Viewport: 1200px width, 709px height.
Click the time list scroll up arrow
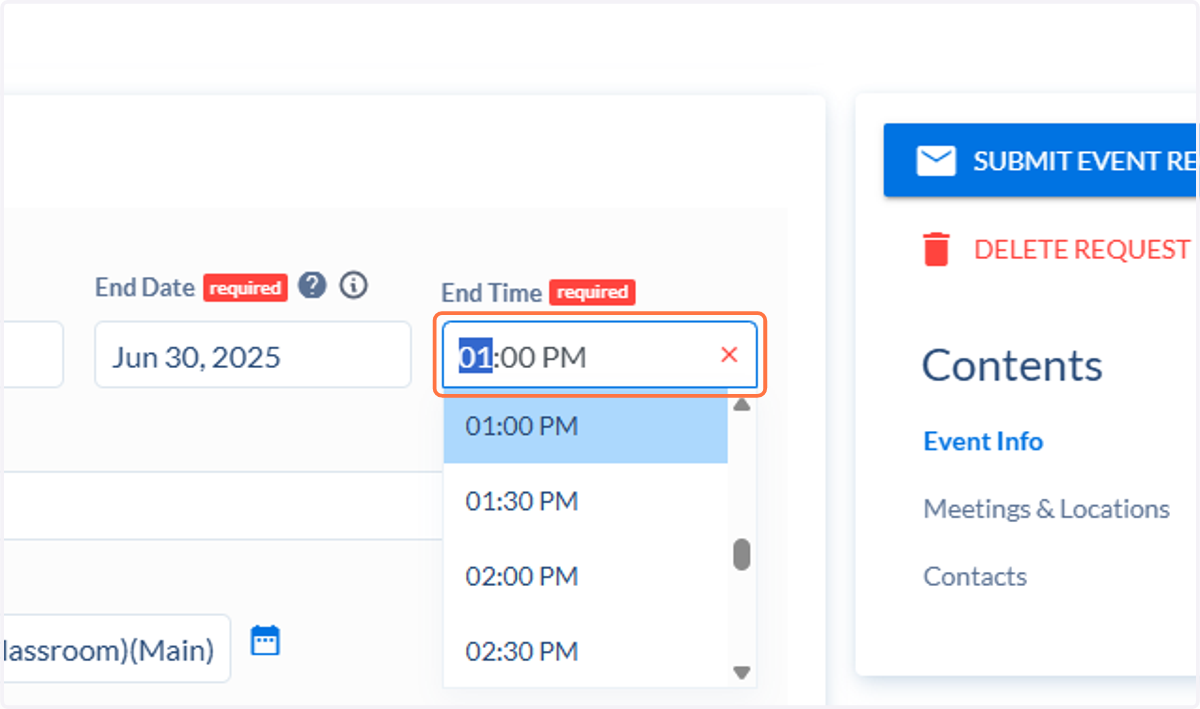pyautogui.click(x=741, y=405)
